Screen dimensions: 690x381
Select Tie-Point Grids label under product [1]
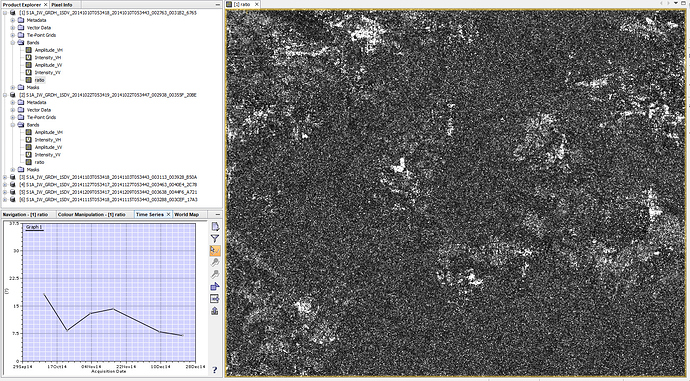click(41, 35)
